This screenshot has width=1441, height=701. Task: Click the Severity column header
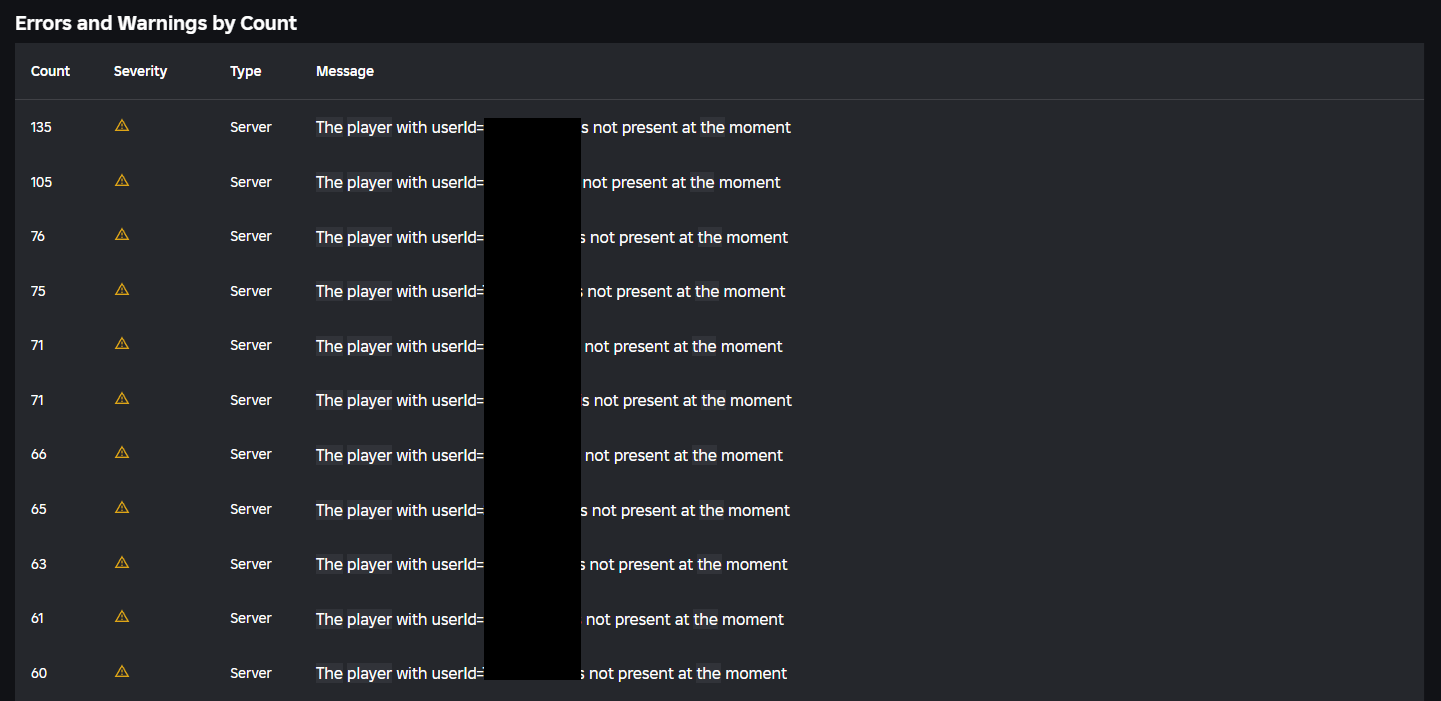coord(140,71)
